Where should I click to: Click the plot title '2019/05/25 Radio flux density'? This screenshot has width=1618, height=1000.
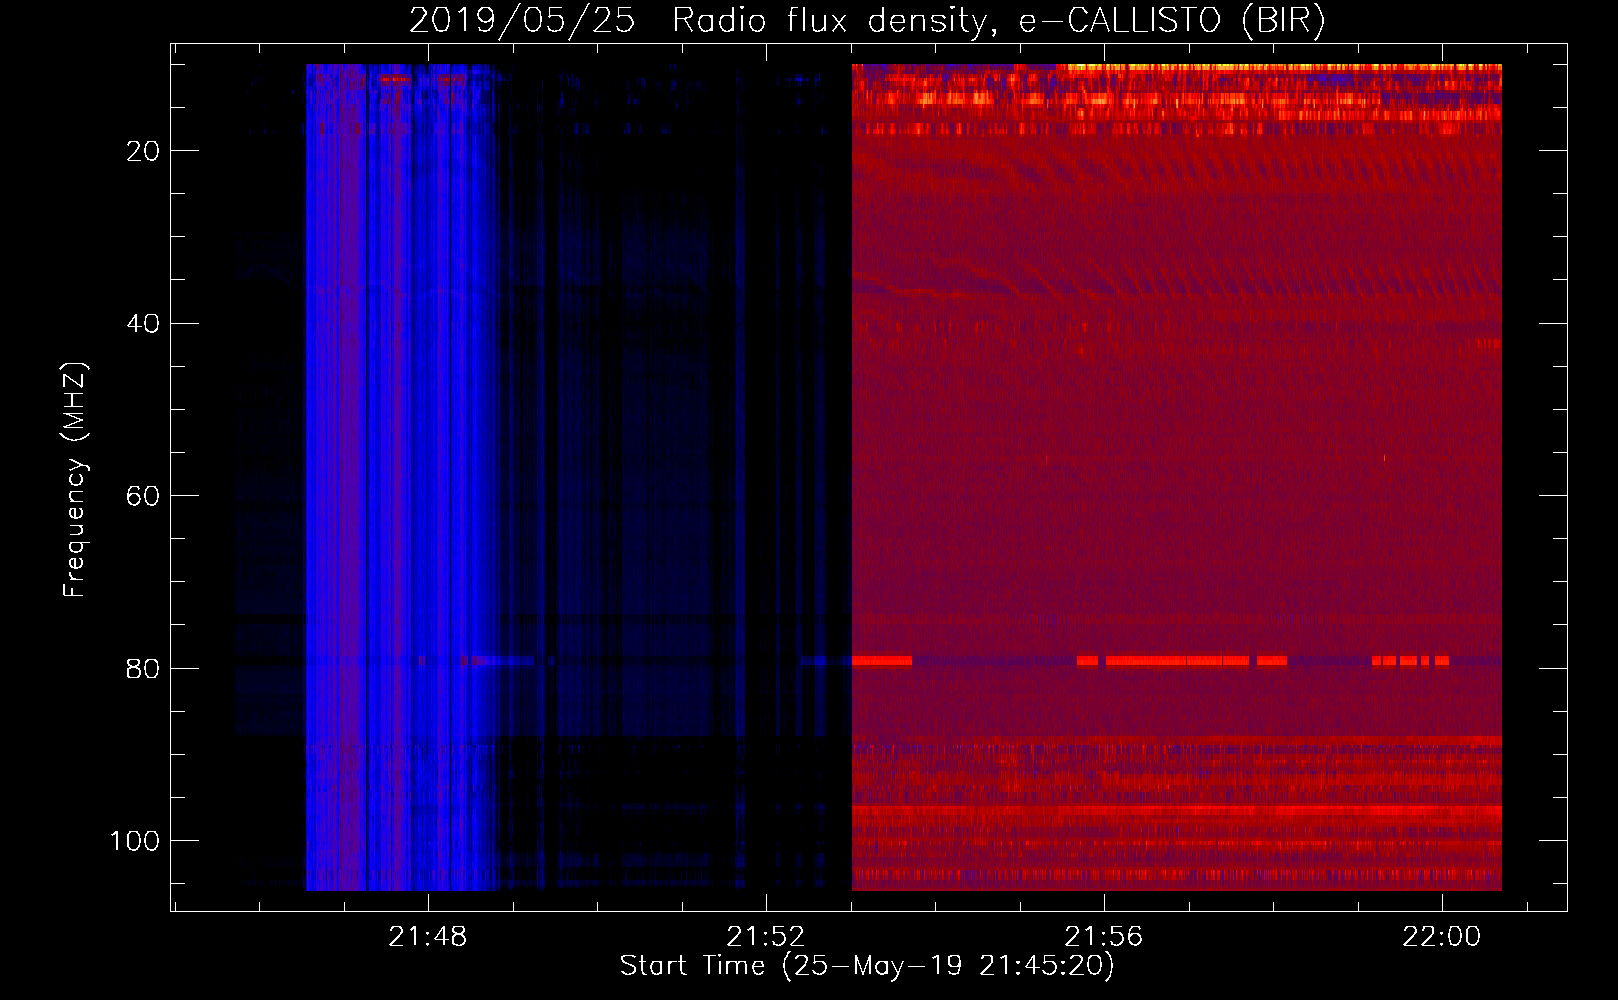tap(867, 20)
